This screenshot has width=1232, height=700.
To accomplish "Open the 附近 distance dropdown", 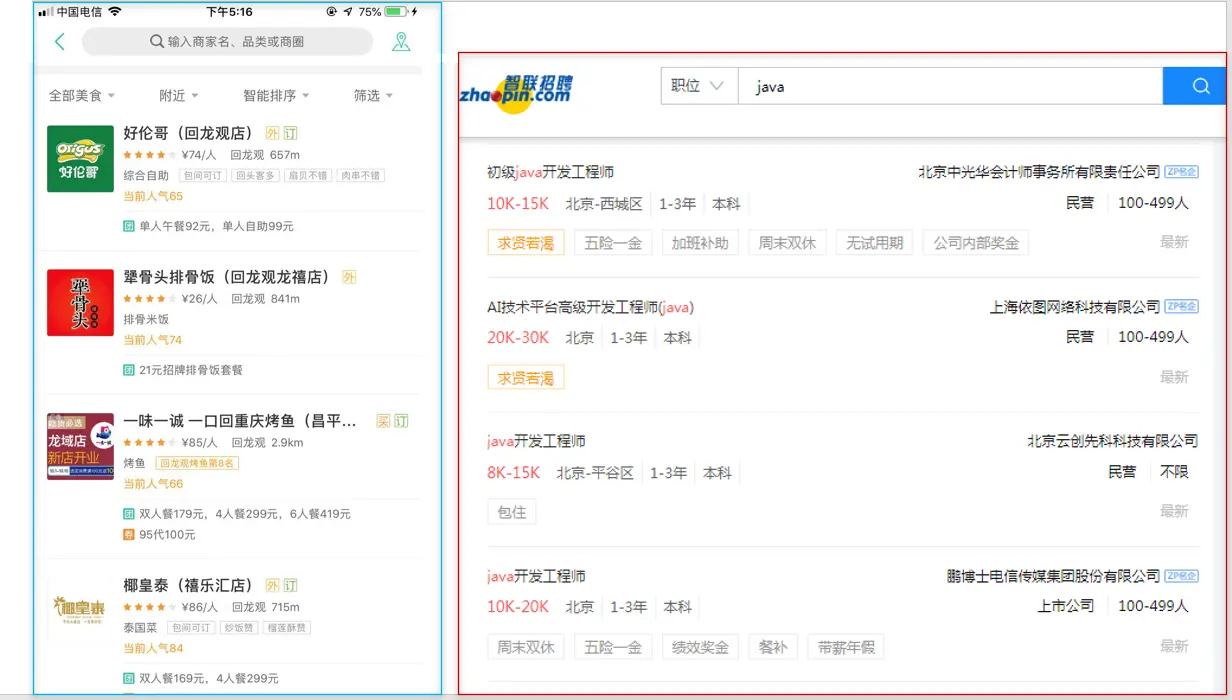I will point(178,96).
